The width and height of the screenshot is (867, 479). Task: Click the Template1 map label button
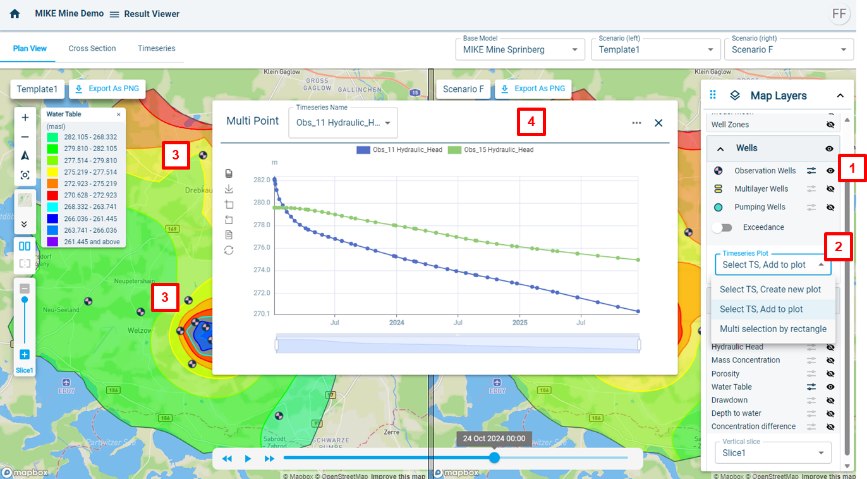pos(35,89)
